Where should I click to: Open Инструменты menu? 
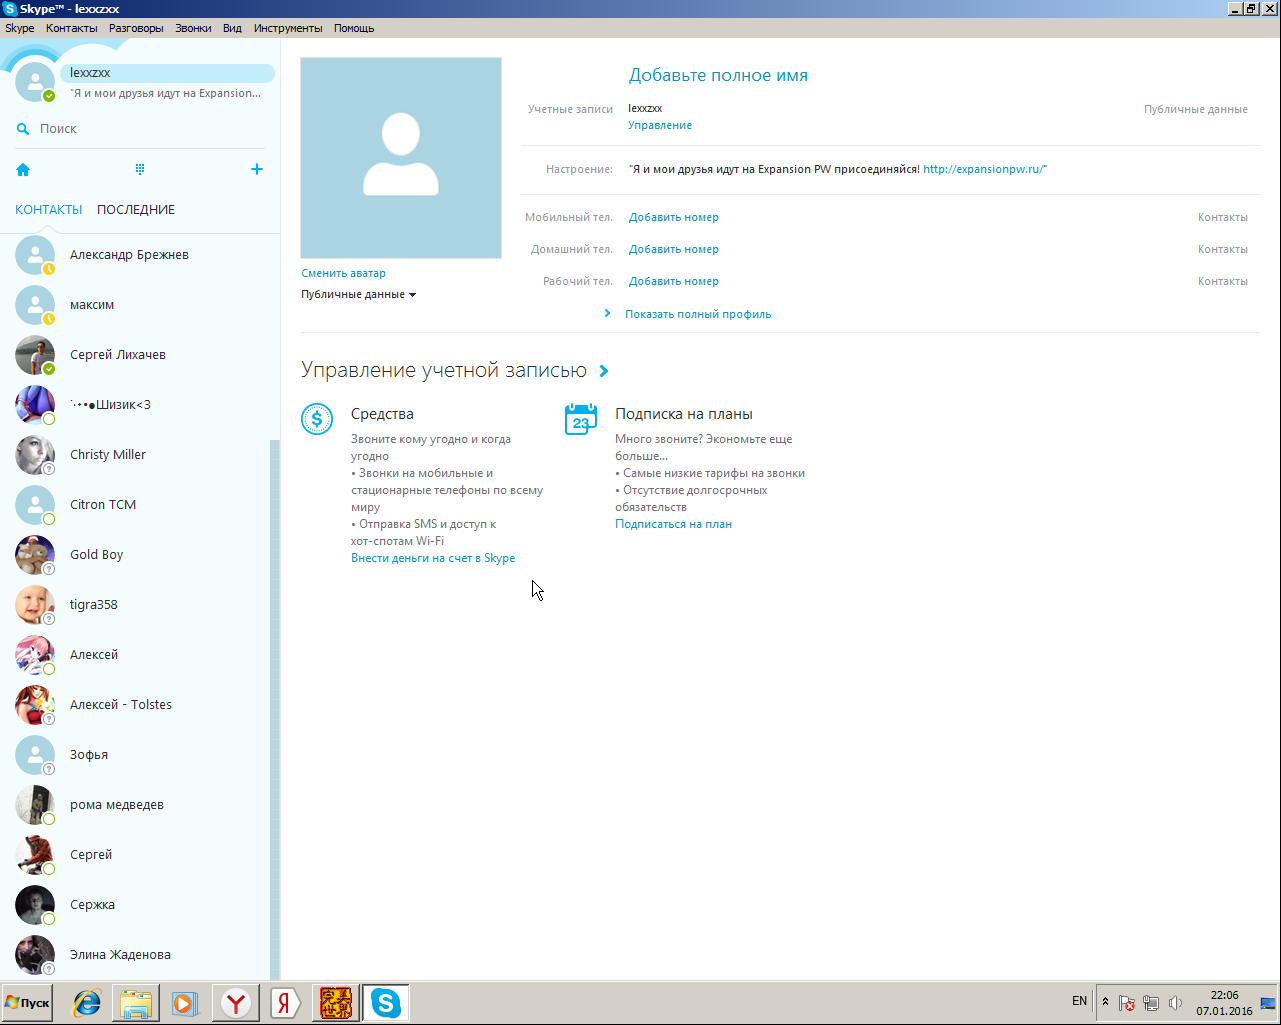(288, 28)
